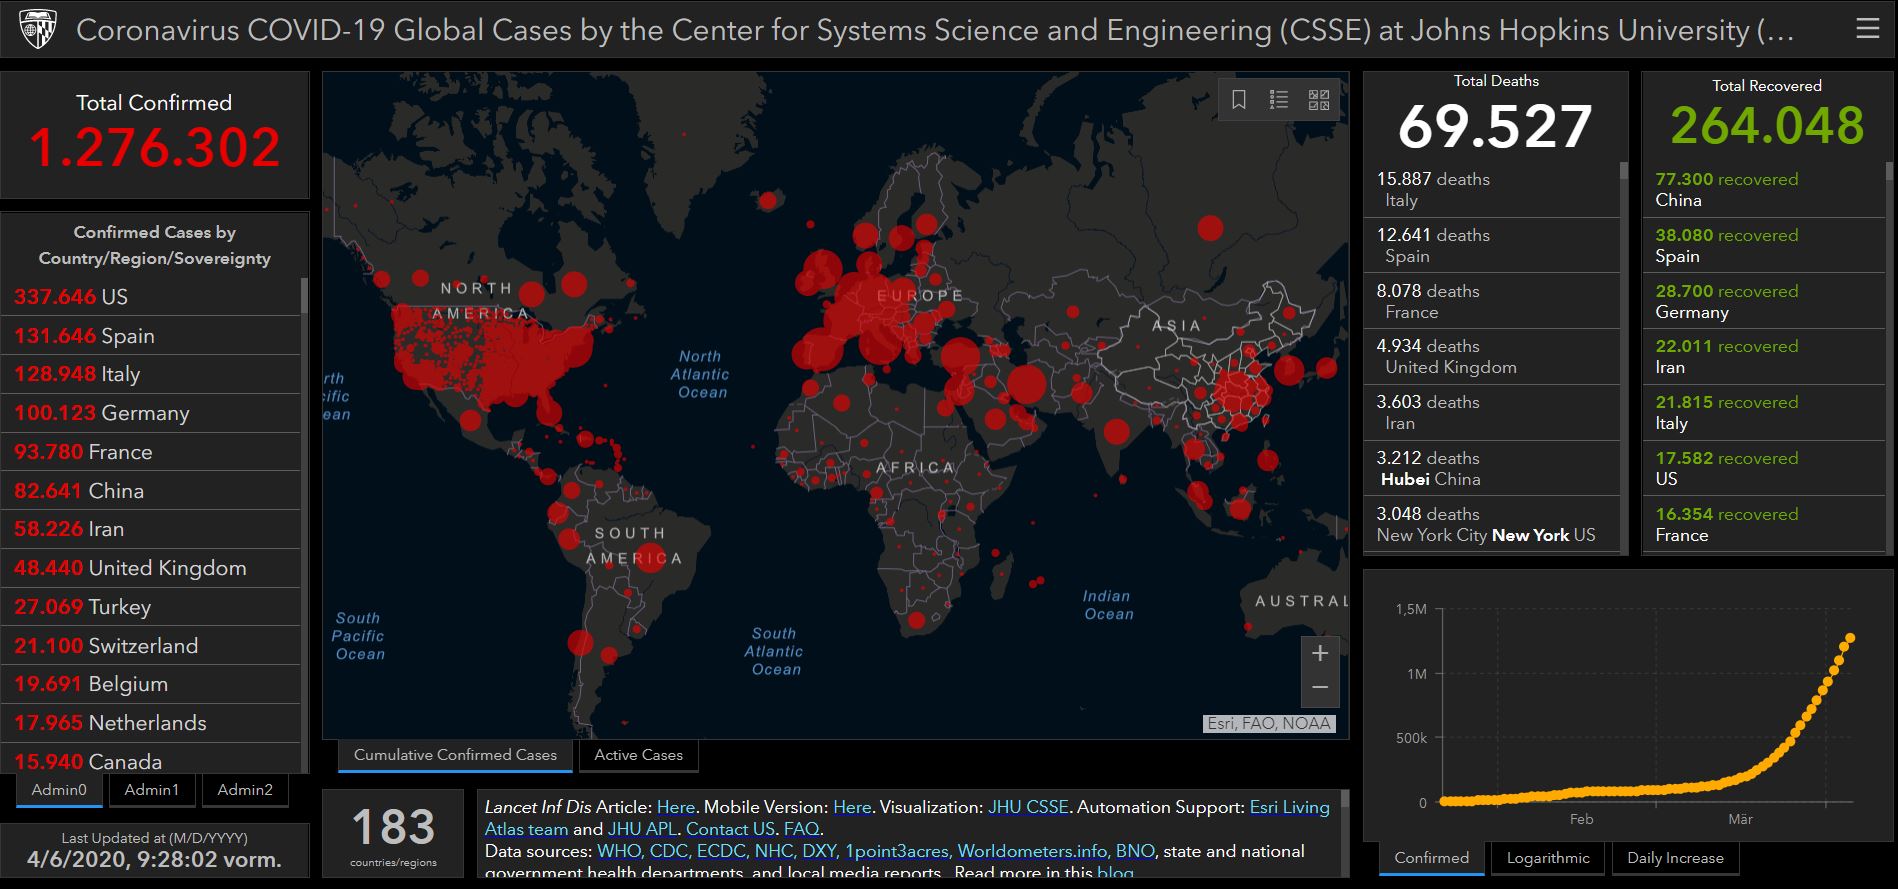Select Germany in confirmed cases list

tap(150, 413)
